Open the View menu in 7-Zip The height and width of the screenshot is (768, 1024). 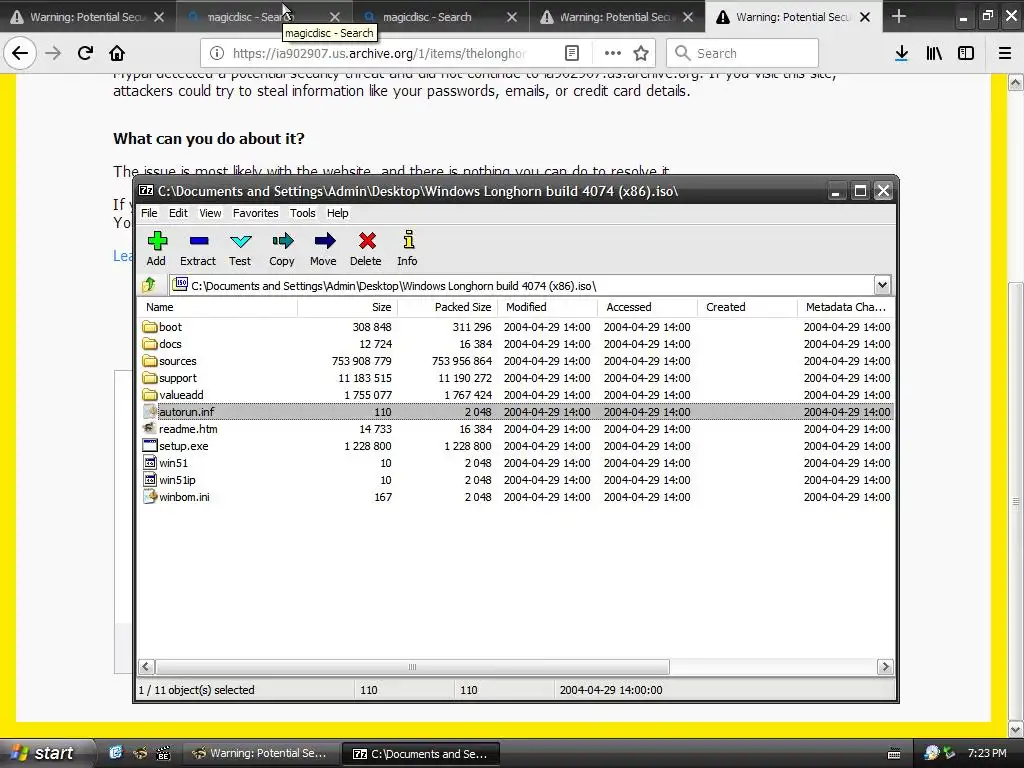tap(210, 213)
